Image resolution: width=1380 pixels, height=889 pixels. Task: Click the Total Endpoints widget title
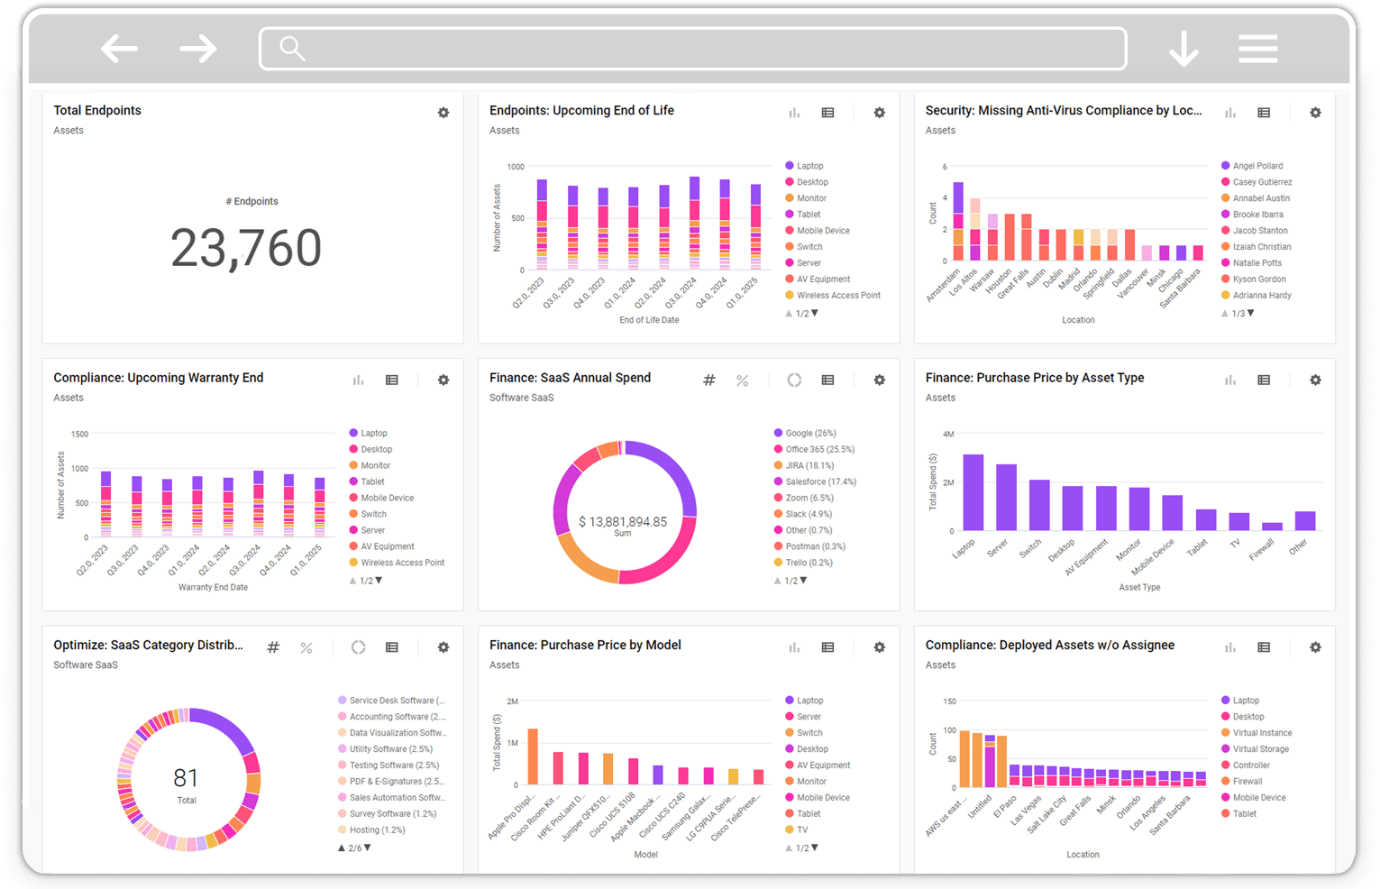97,111
